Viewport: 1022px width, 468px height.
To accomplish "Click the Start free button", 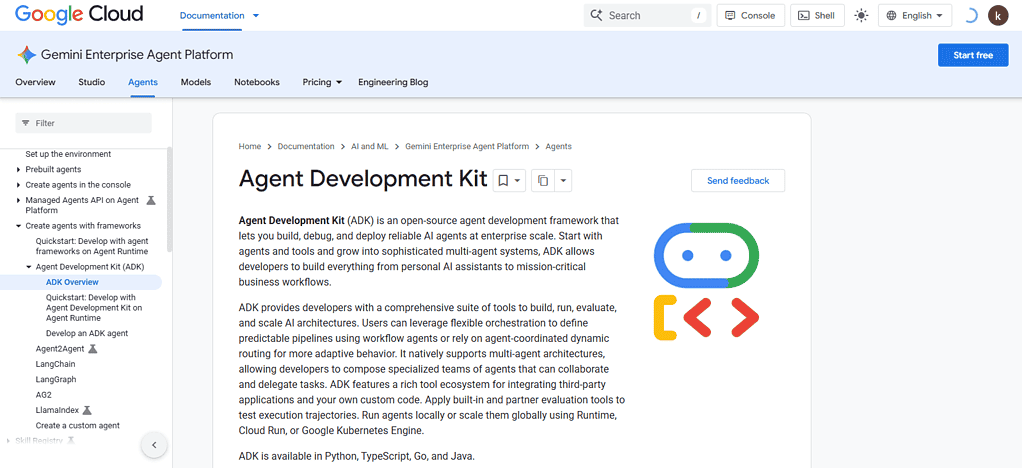I will (x=973, y=55).
